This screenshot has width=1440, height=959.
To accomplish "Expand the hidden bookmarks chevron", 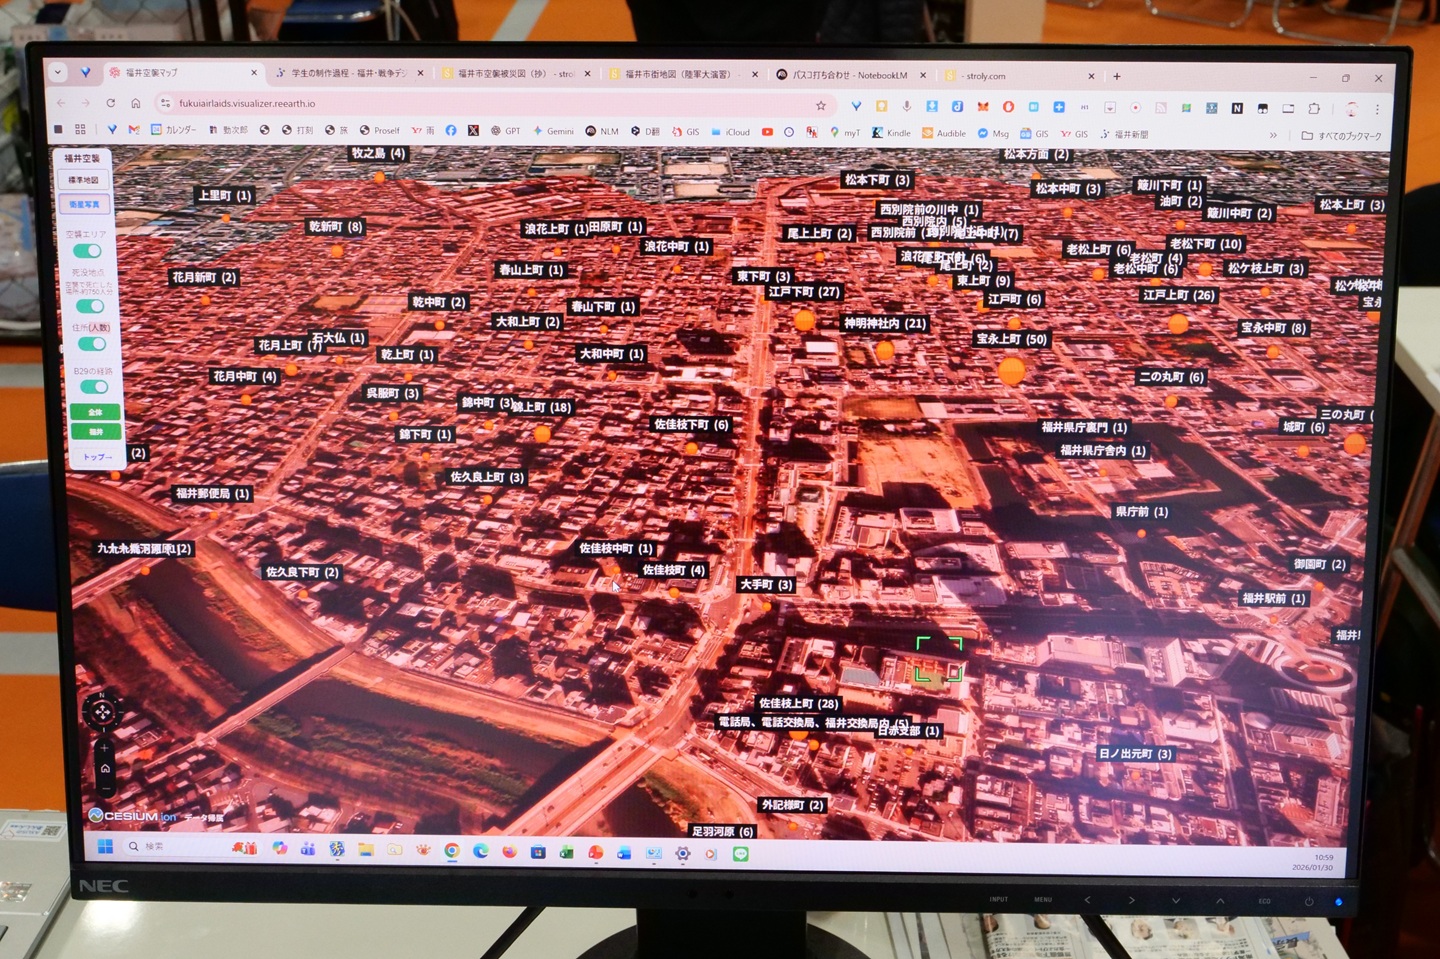I will (x=1273, y=135).
